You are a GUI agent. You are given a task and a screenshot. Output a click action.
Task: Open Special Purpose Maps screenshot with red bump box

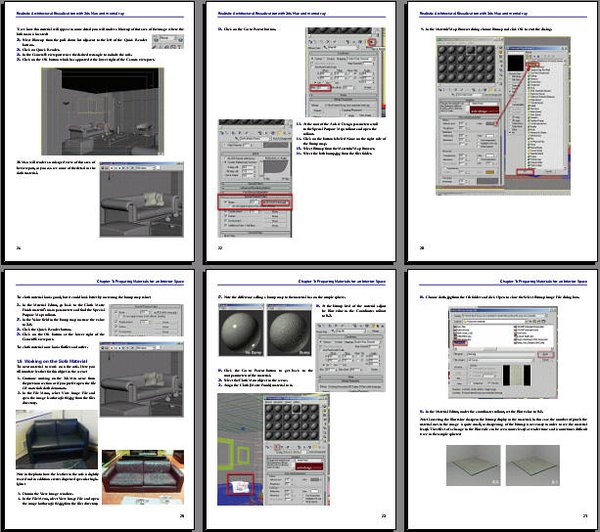[255, 178]
